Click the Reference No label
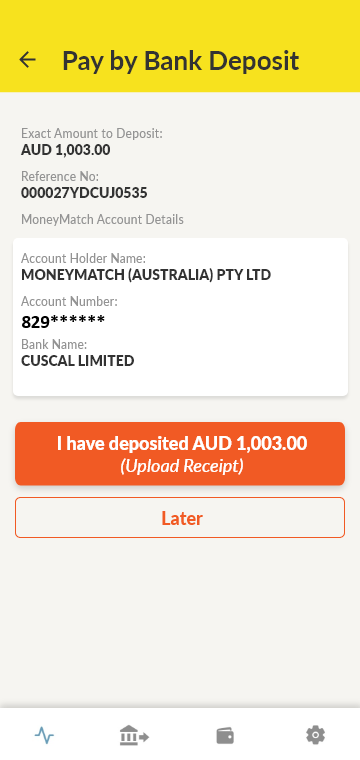This screenshot has height=760, width=360. [60, 176]
